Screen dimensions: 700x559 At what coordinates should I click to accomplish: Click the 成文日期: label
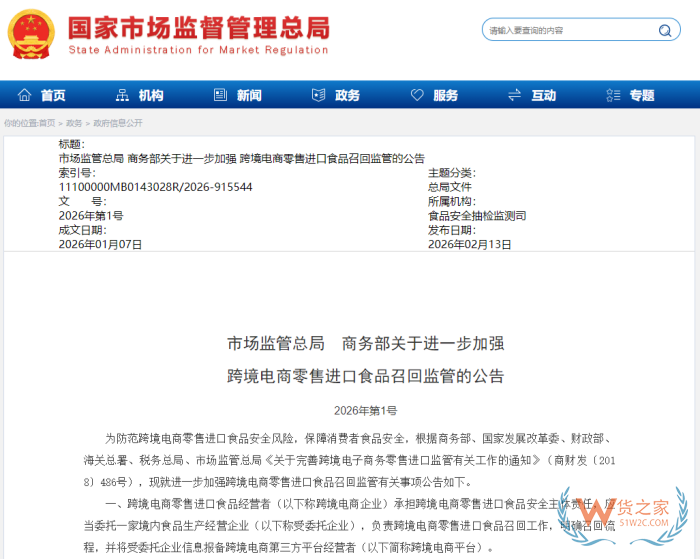point(82,230)
